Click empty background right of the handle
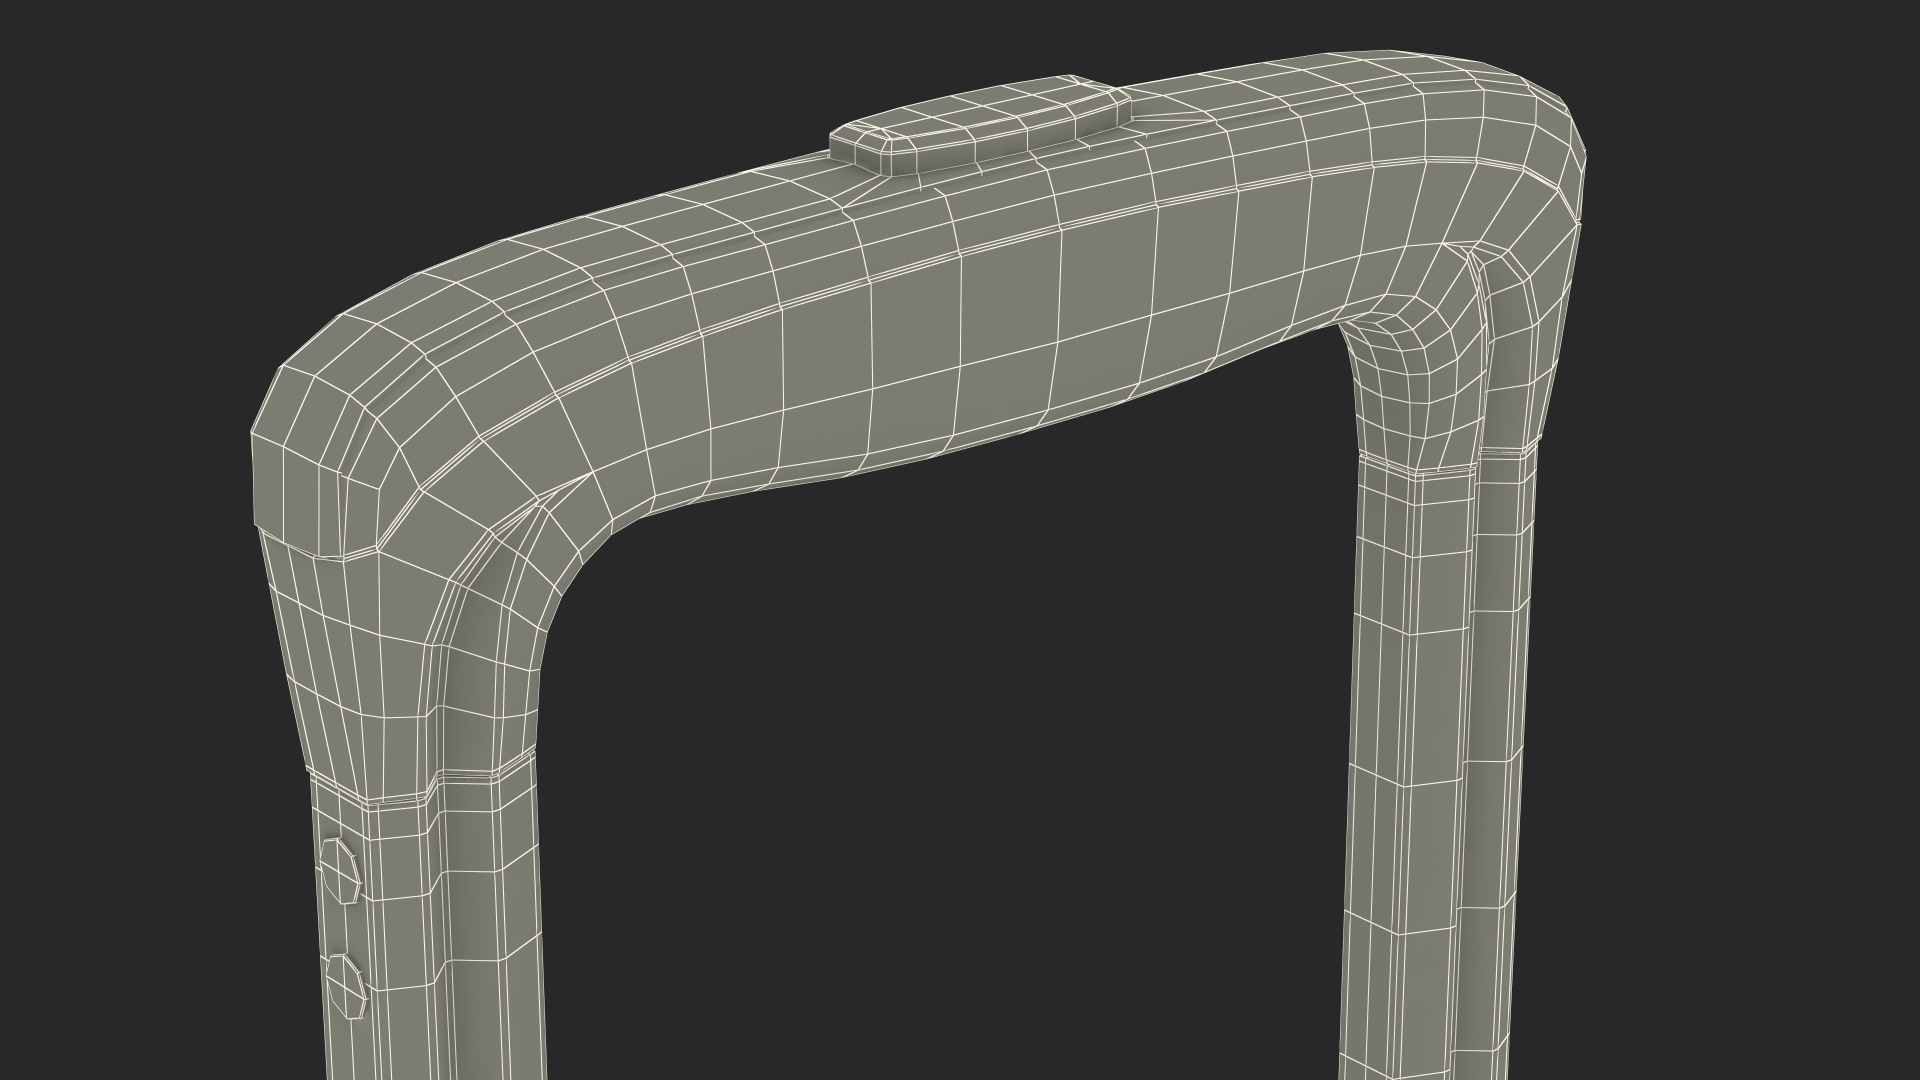The width and height of the screenshot is (1920, 1080). coord(1750,600)
